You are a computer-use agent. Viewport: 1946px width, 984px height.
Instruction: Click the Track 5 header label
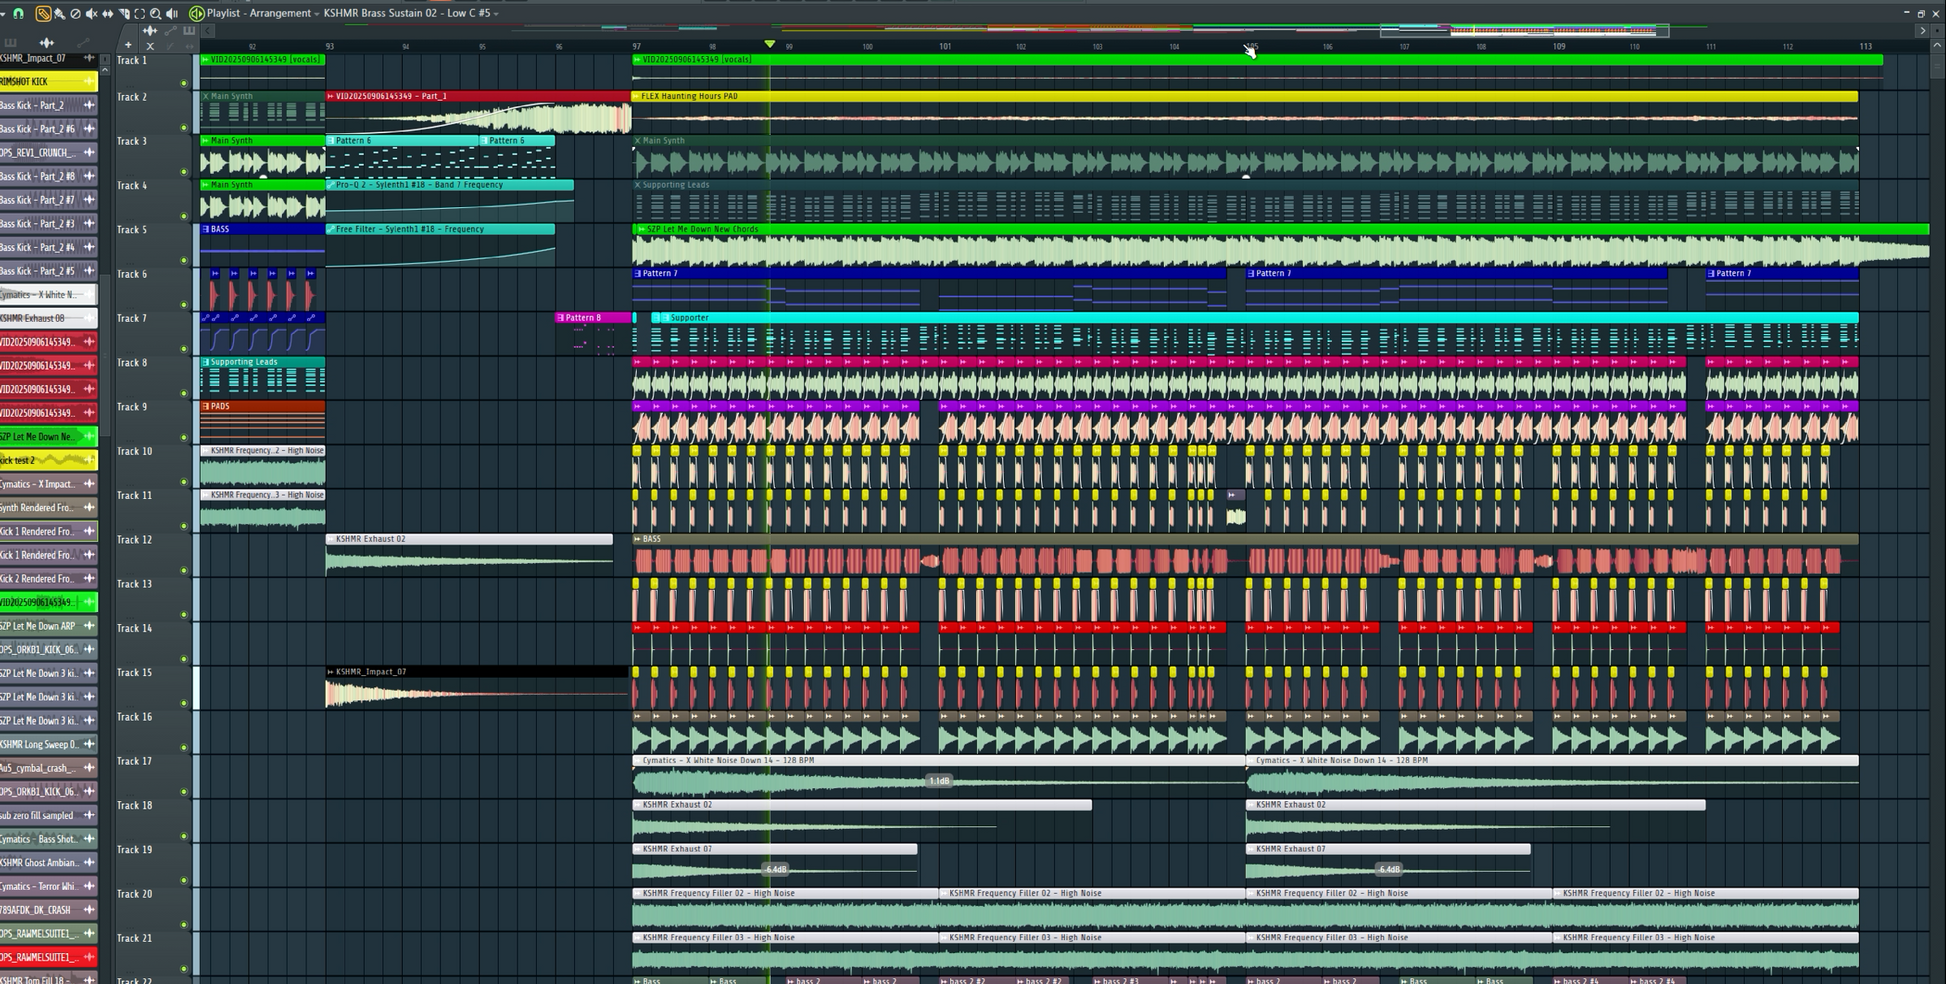pos(132,229)
